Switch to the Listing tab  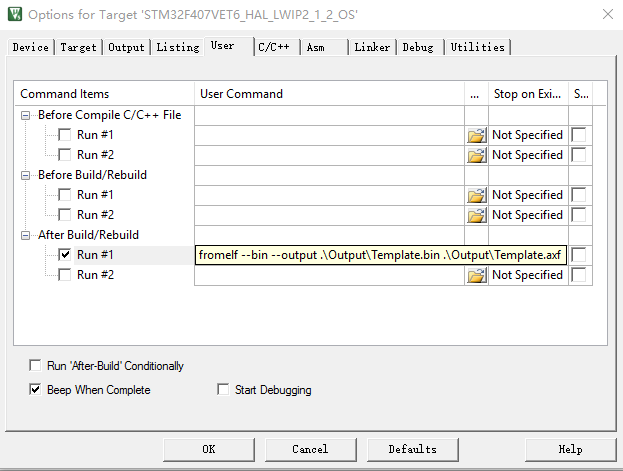(178, 47)
